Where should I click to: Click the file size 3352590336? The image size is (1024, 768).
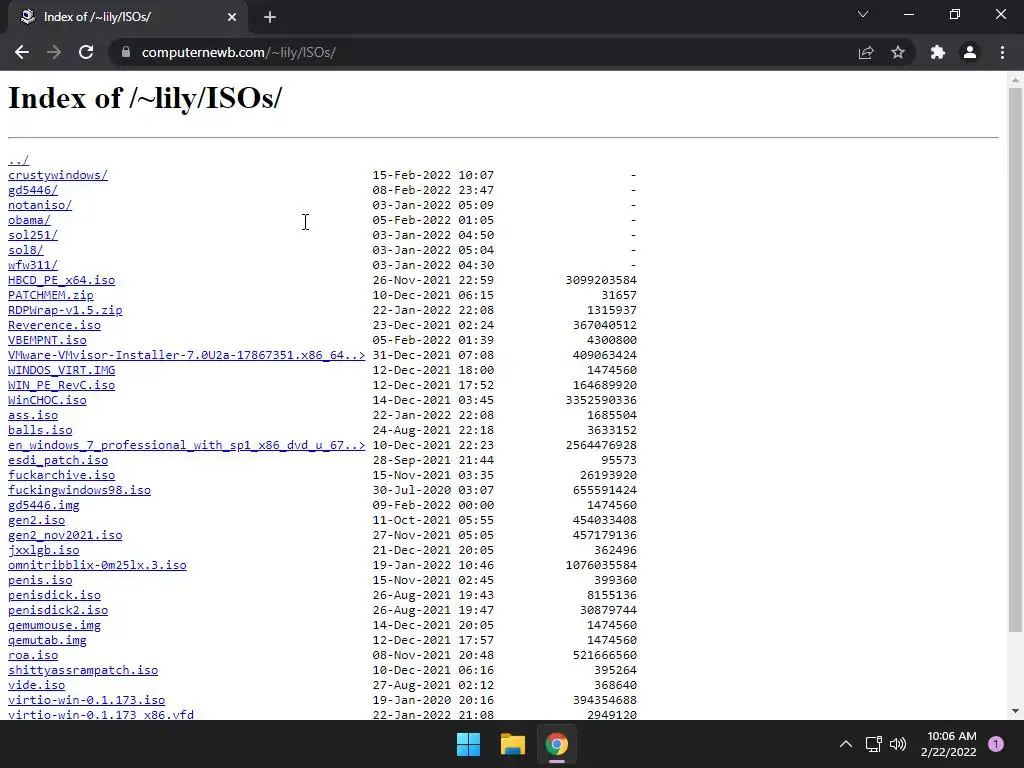(x=601, y=400)
